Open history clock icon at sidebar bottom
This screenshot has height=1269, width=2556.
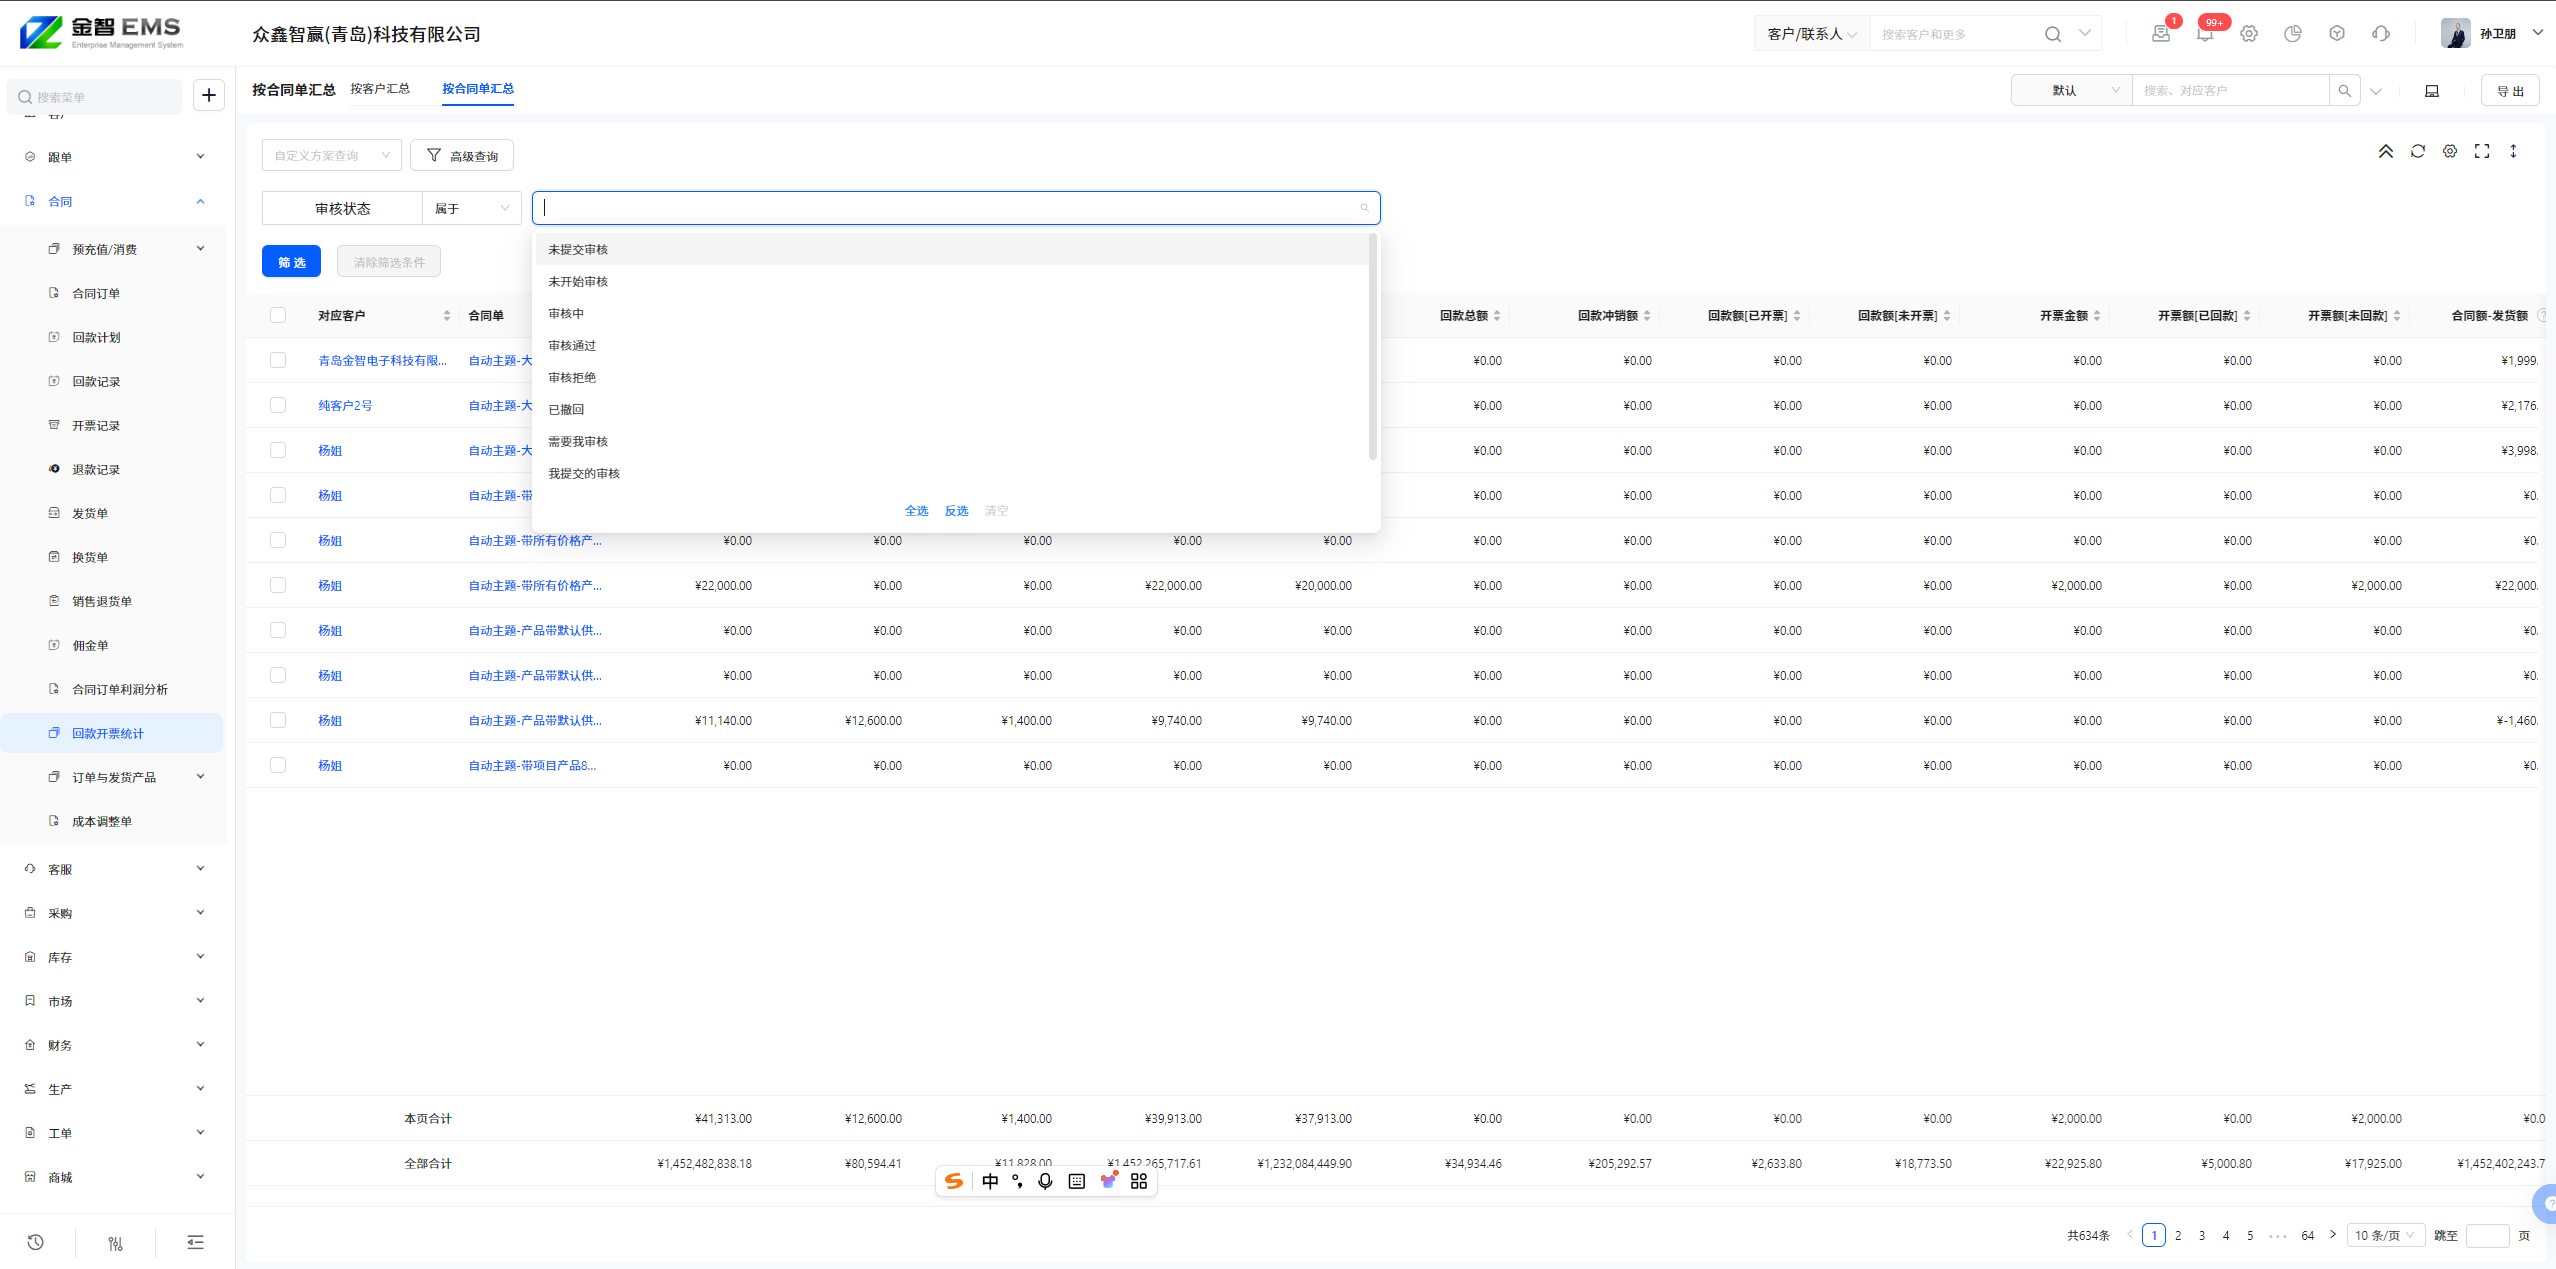coord(35,1242)
